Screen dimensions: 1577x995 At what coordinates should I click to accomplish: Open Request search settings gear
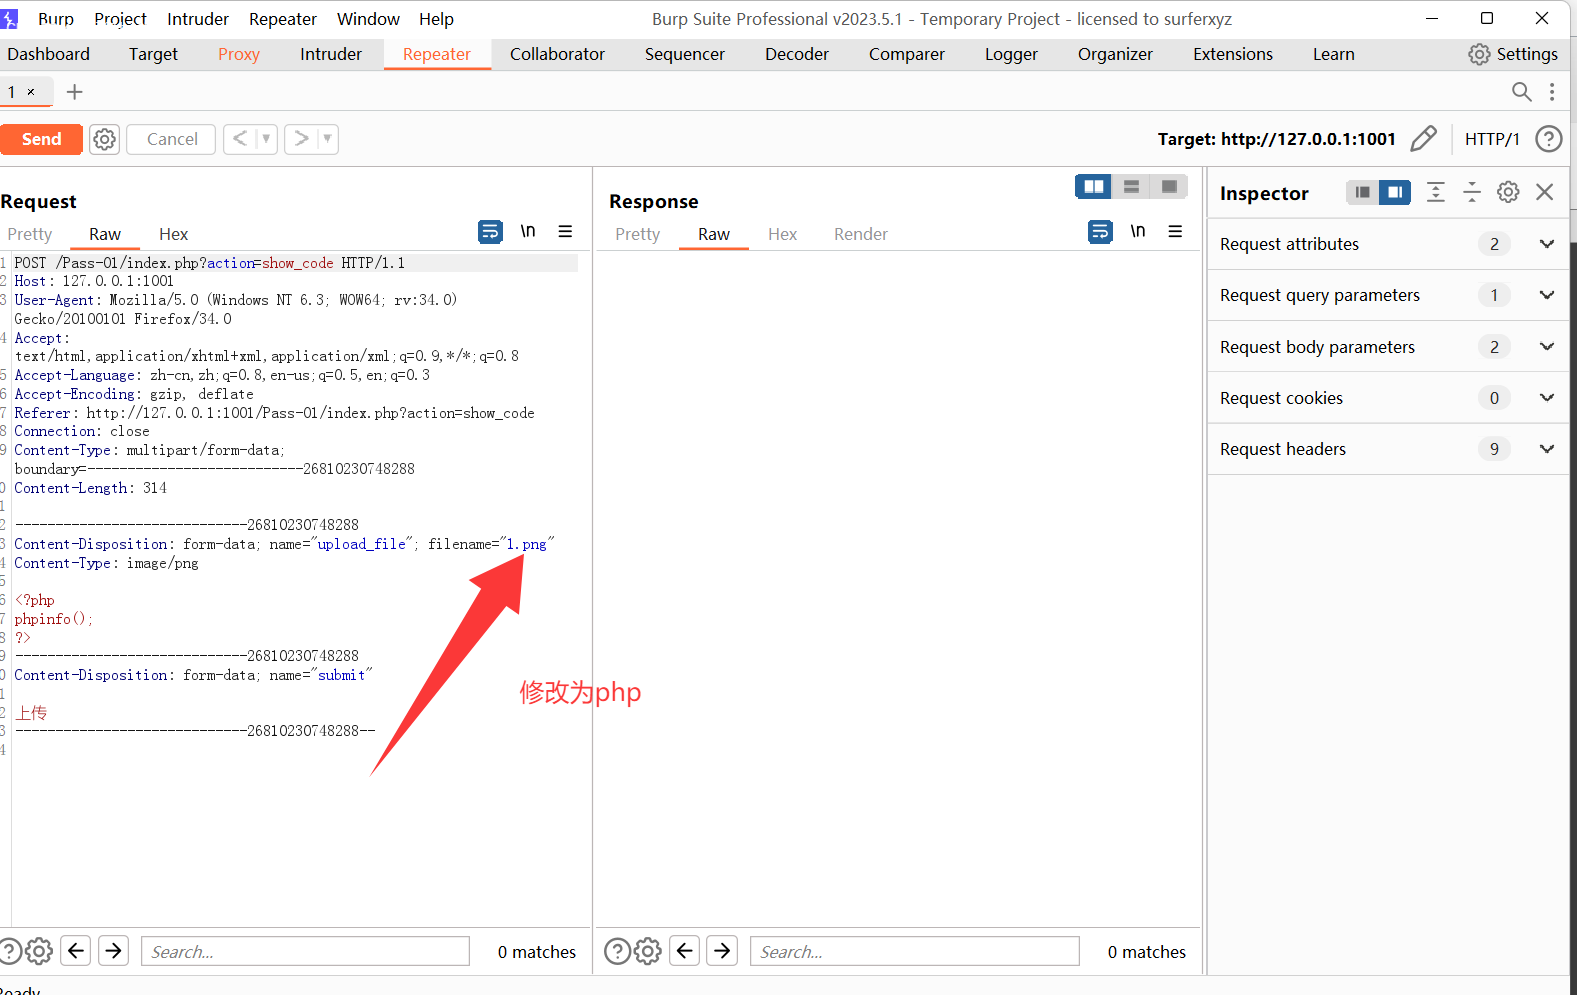[39, 951]
